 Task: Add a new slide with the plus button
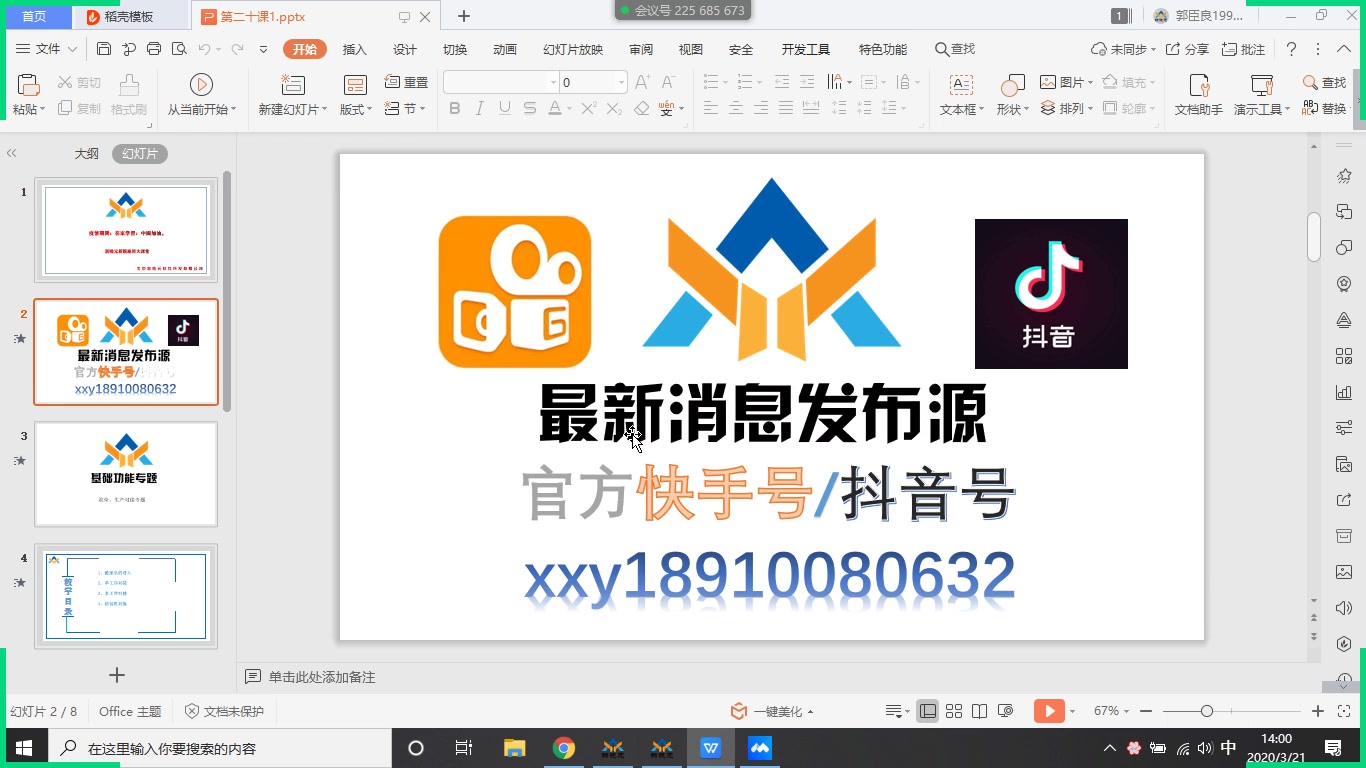(117, 675)
